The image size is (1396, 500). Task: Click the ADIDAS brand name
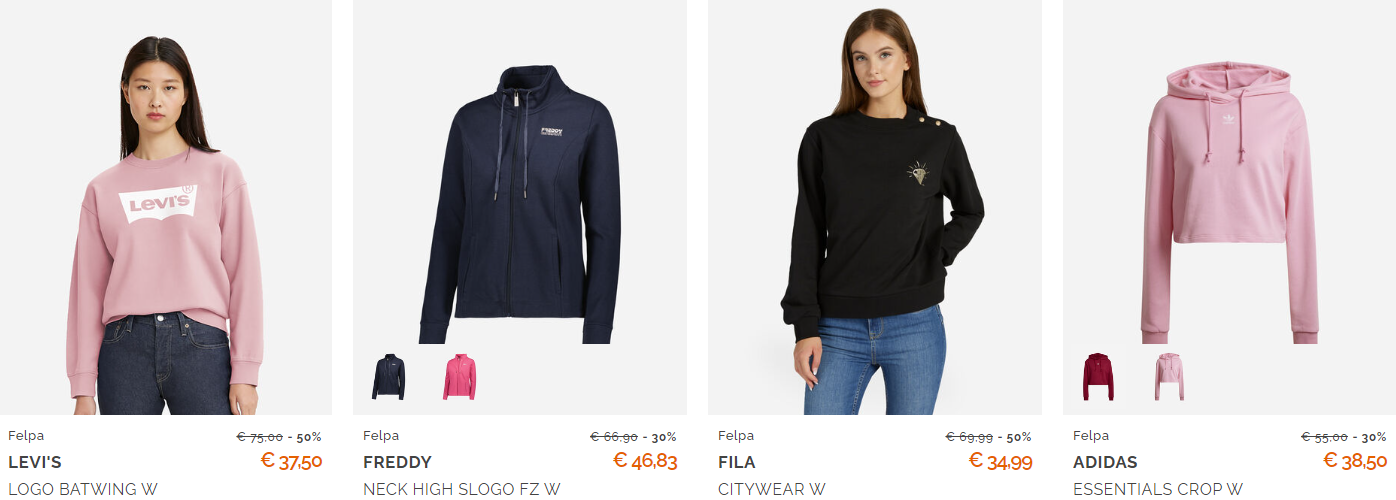(1105, 462)
